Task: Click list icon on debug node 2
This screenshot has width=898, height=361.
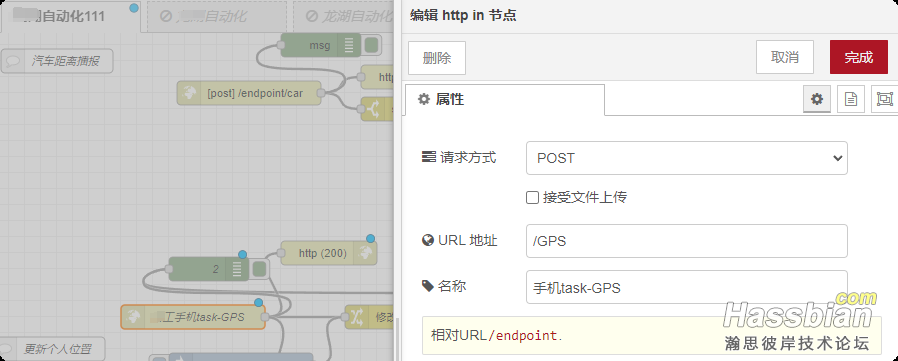Action: (237, 269)
